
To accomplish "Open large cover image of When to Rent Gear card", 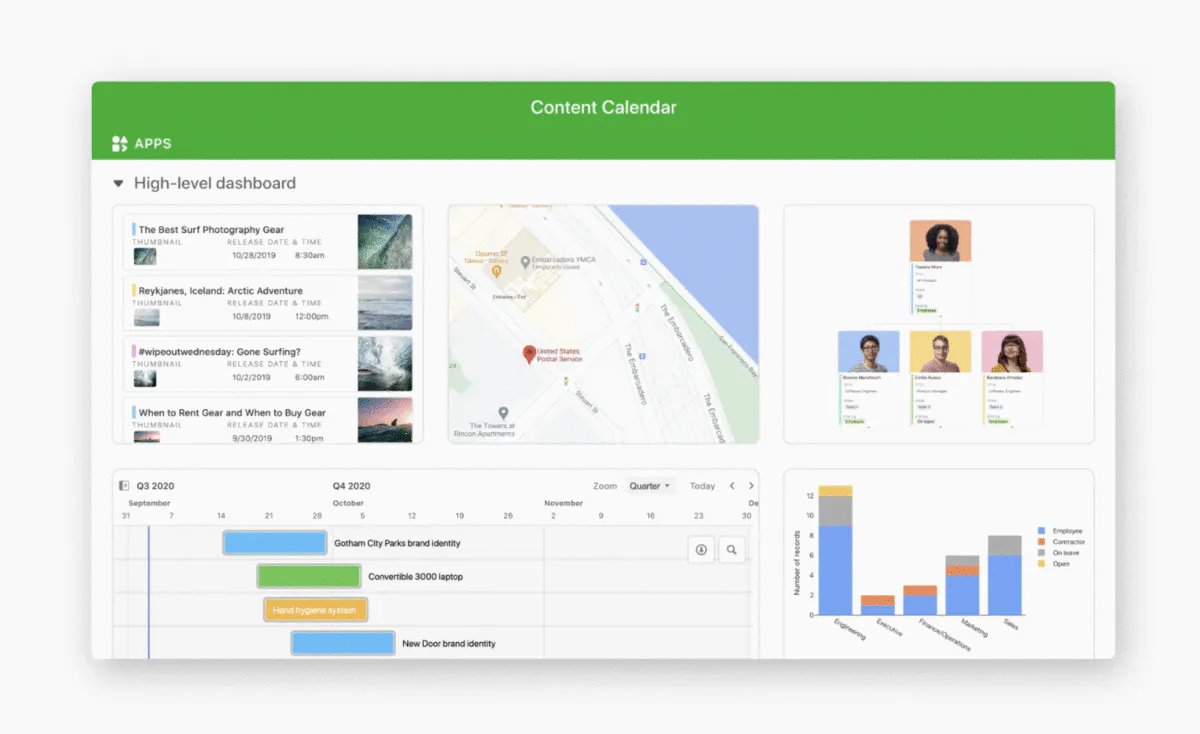I will pos(385,421).
